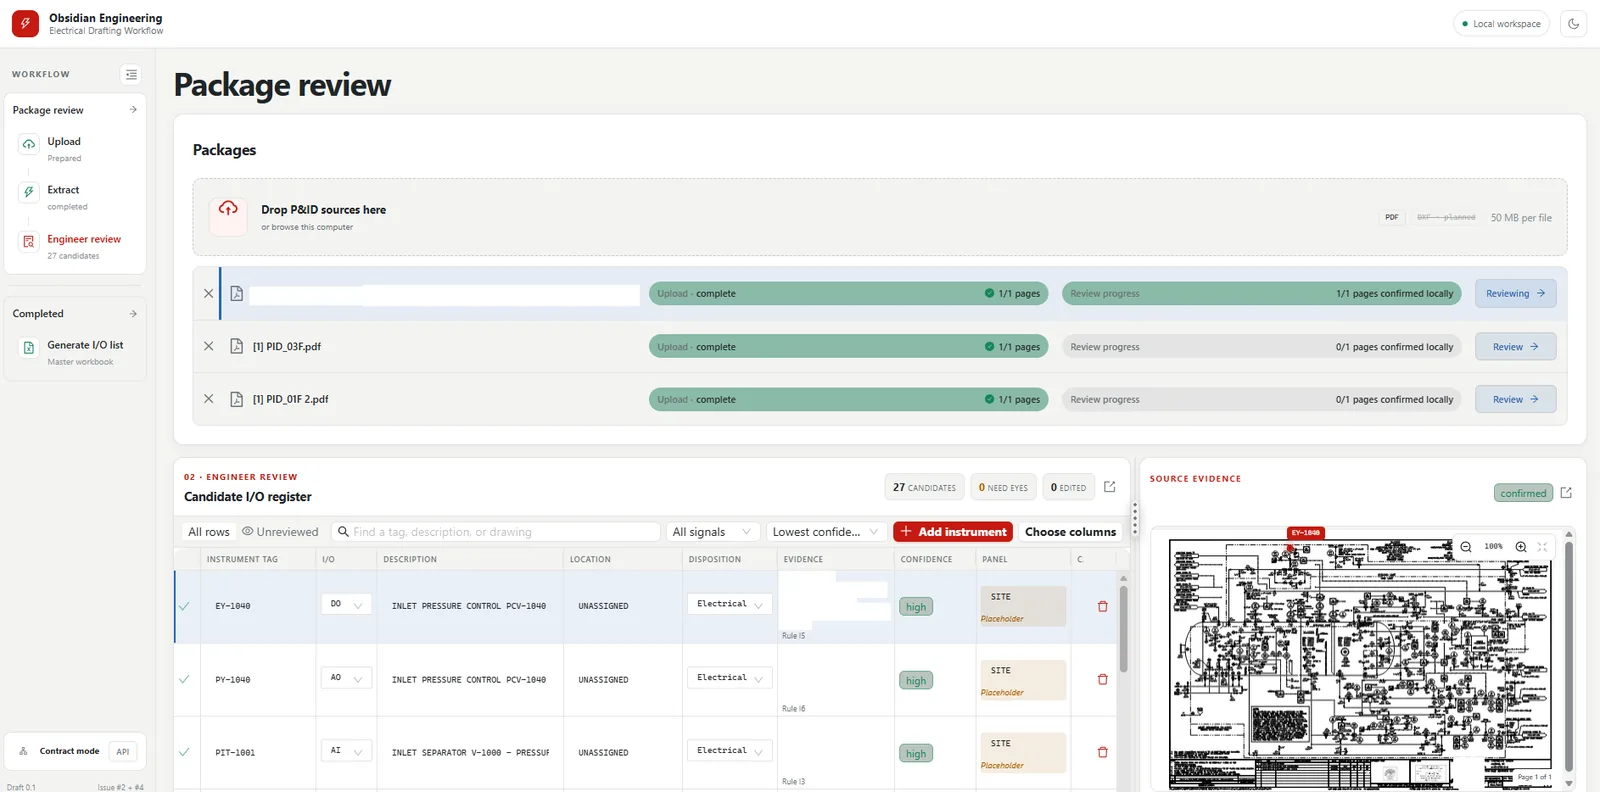
Task: Open the Engineer review step icon
Action: click(x=29, y=241)
